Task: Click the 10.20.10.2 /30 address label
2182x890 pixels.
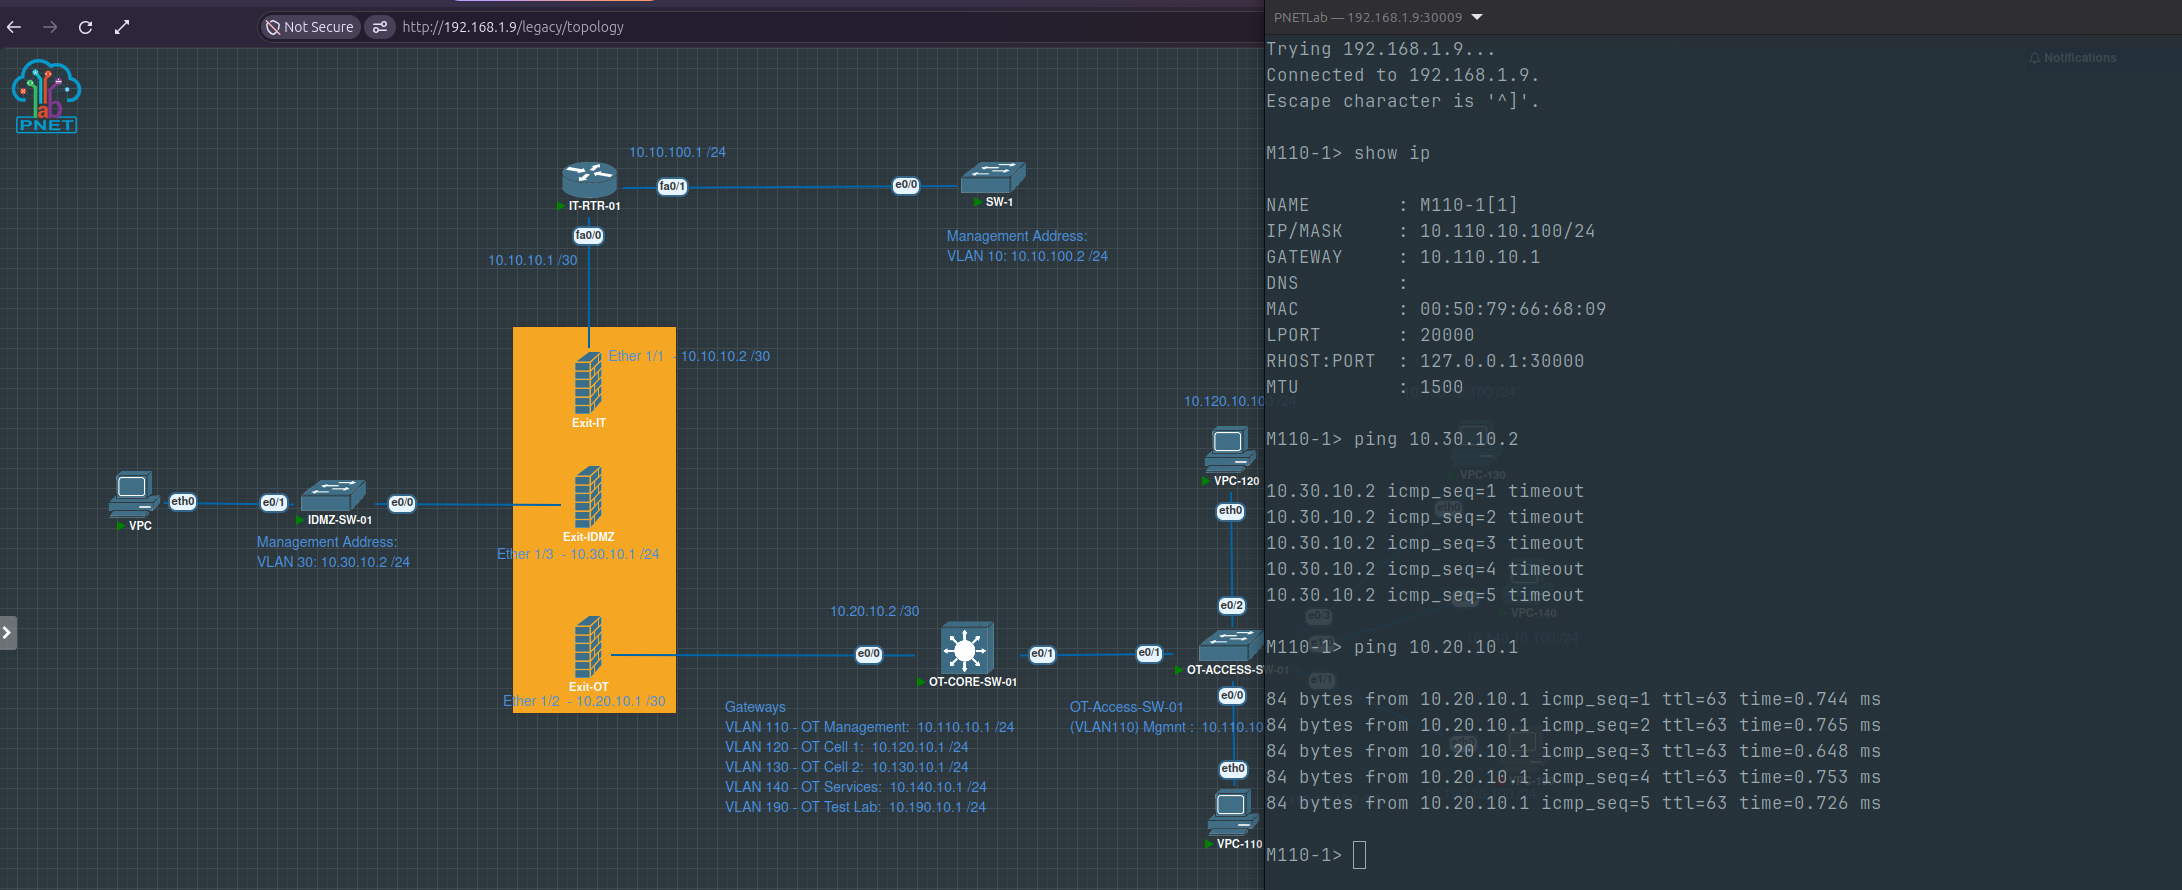Action: (x=874, y=611)
